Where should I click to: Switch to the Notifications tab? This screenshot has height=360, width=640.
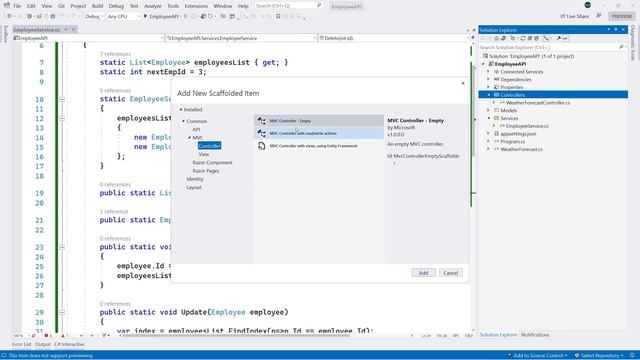click(x=535, y=335)
